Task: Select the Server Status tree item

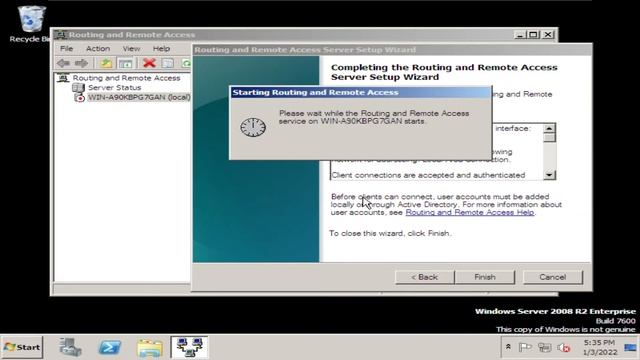Action: tap(115, 88)
